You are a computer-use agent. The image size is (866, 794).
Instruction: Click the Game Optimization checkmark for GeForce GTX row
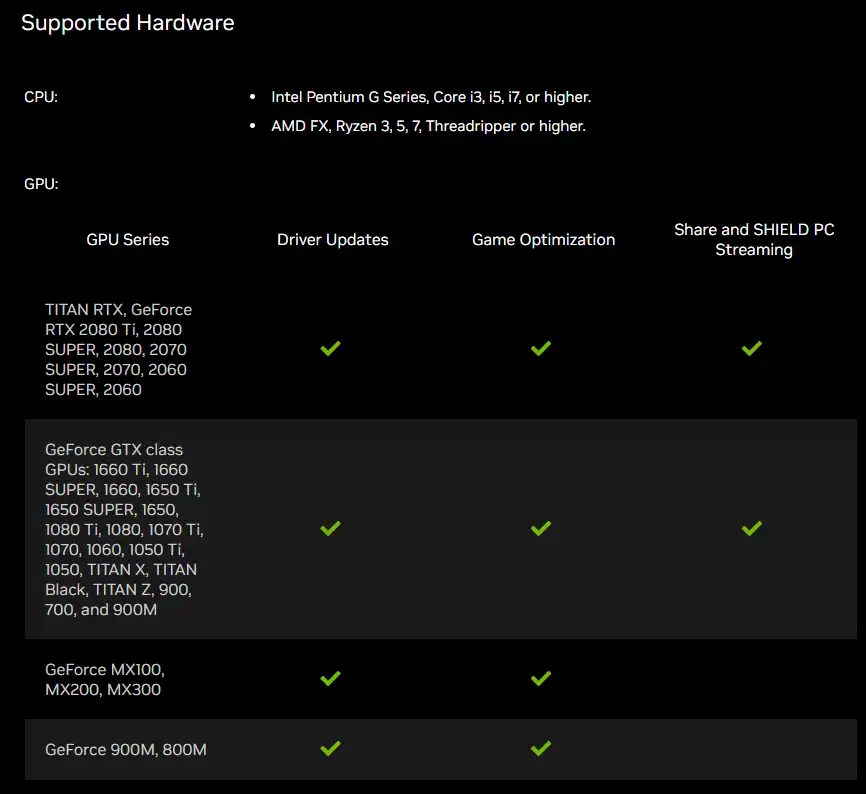541,529
